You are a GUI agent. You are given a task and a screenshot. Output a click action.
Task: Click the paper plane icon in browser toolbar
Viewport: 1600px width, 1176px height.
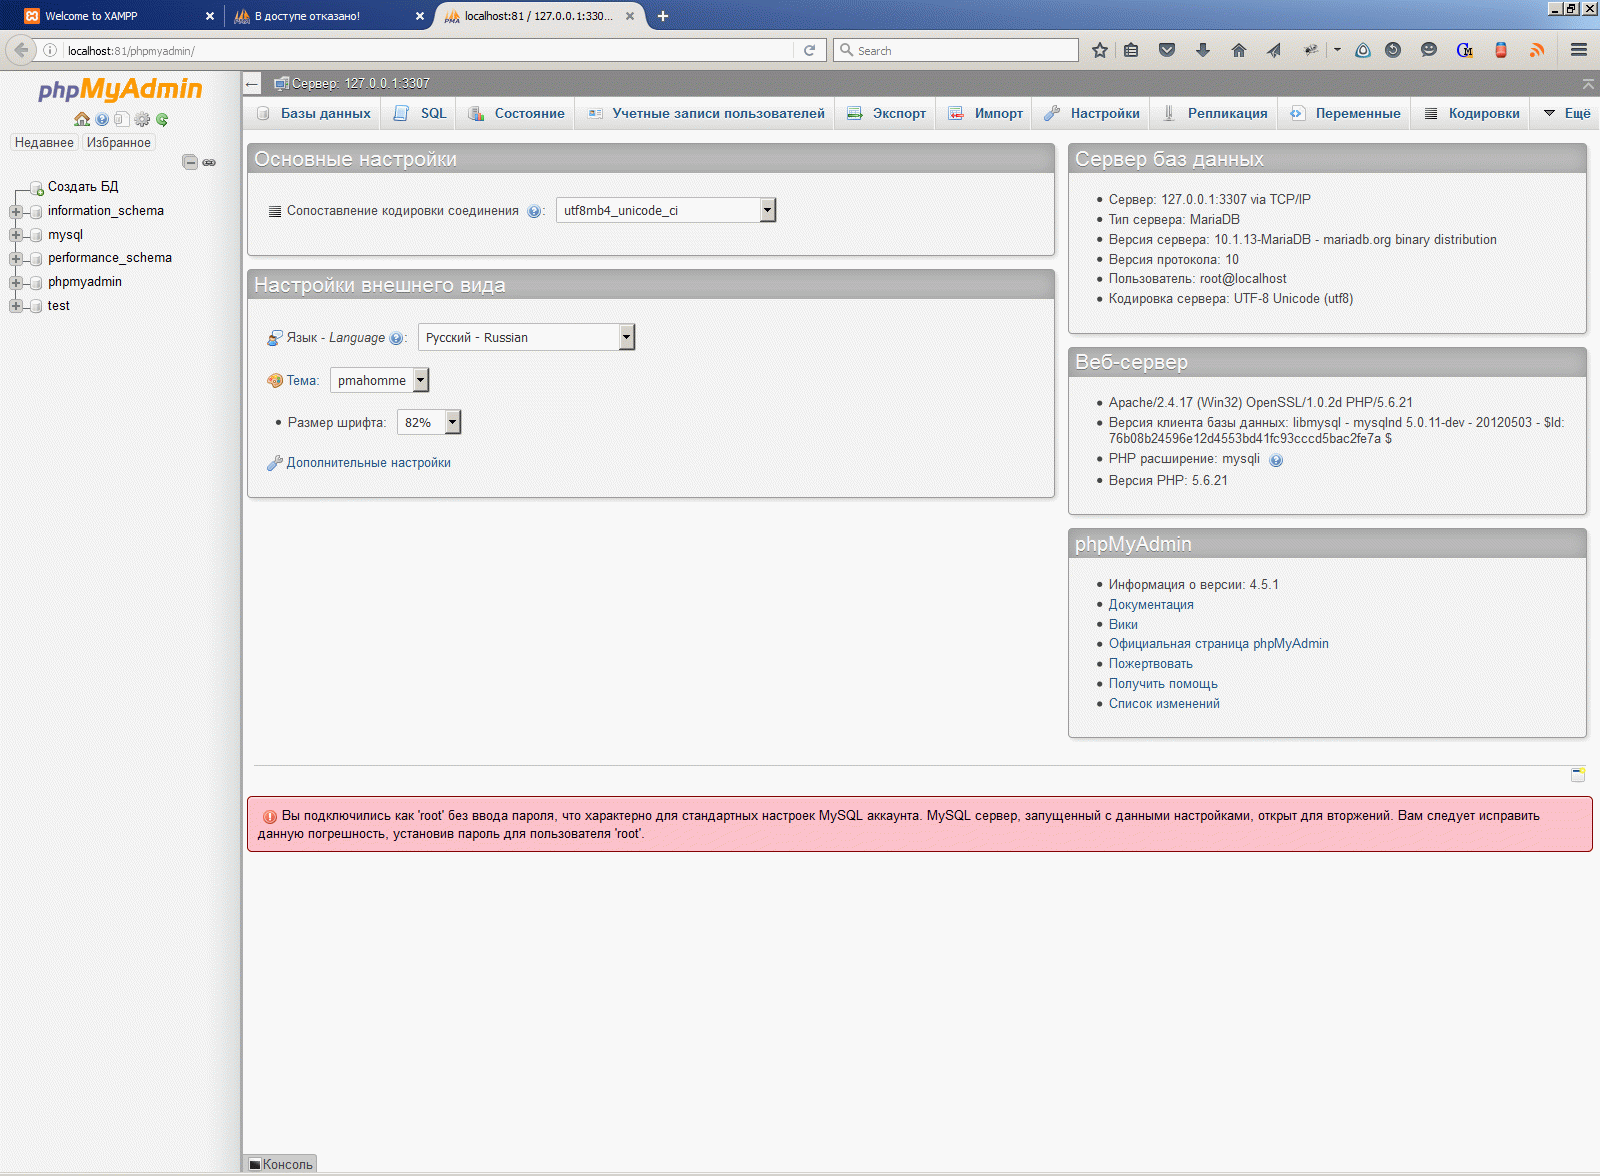(x=1274, y=50)
